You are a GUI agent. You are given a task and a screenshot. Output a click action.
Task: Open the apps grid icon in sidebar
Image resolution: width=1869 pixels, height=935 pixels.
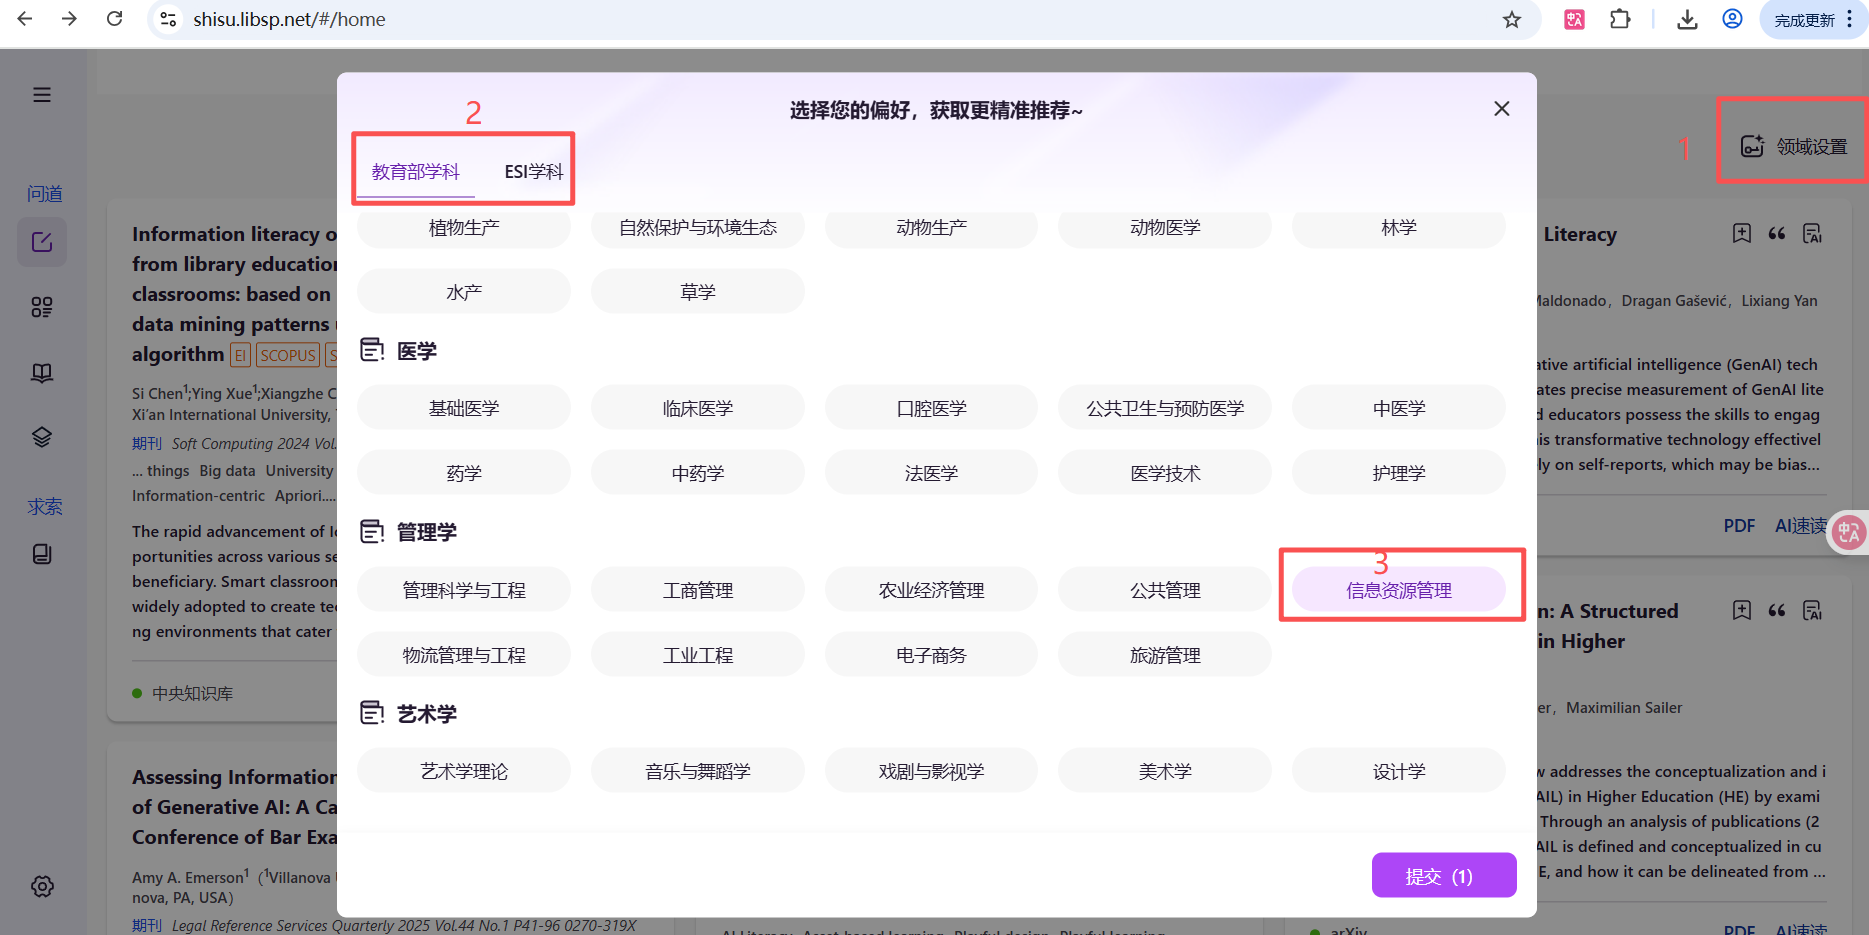[x=42, y=307]
